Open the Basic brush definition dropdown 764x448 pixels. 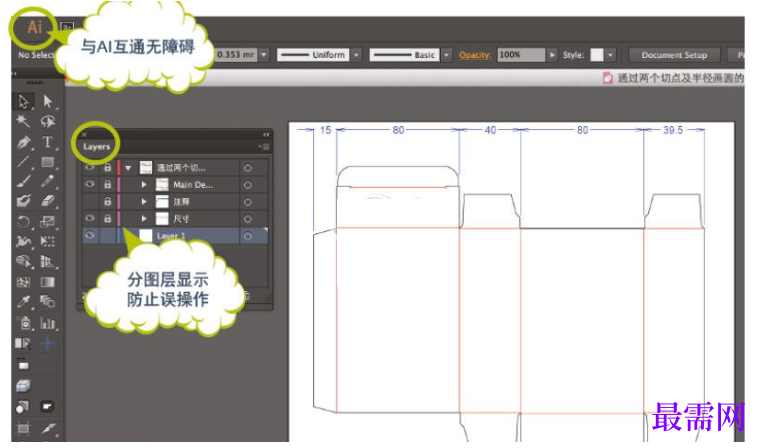point(446,55)
